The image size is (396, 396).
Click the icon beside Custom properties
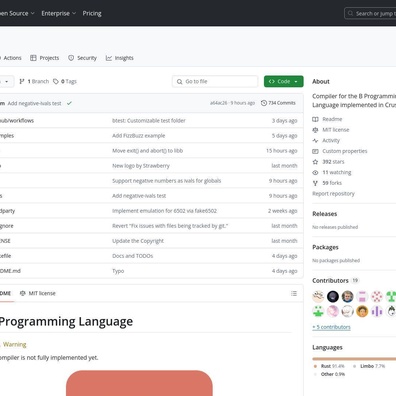[315, 151]
